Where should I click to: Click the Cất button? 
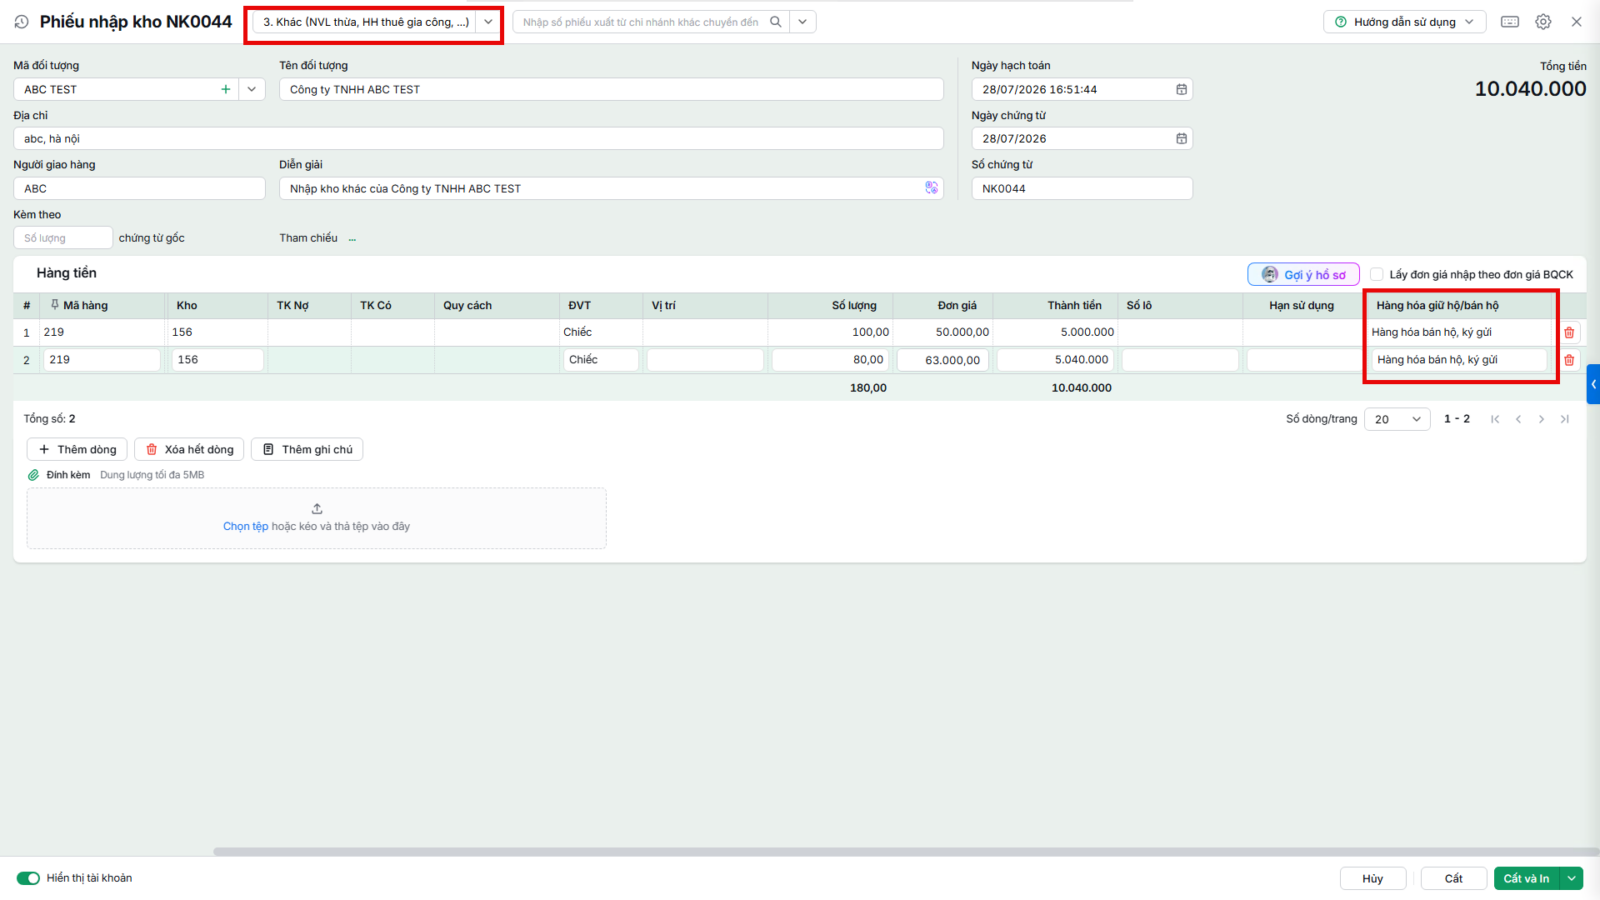[1454, 878]
